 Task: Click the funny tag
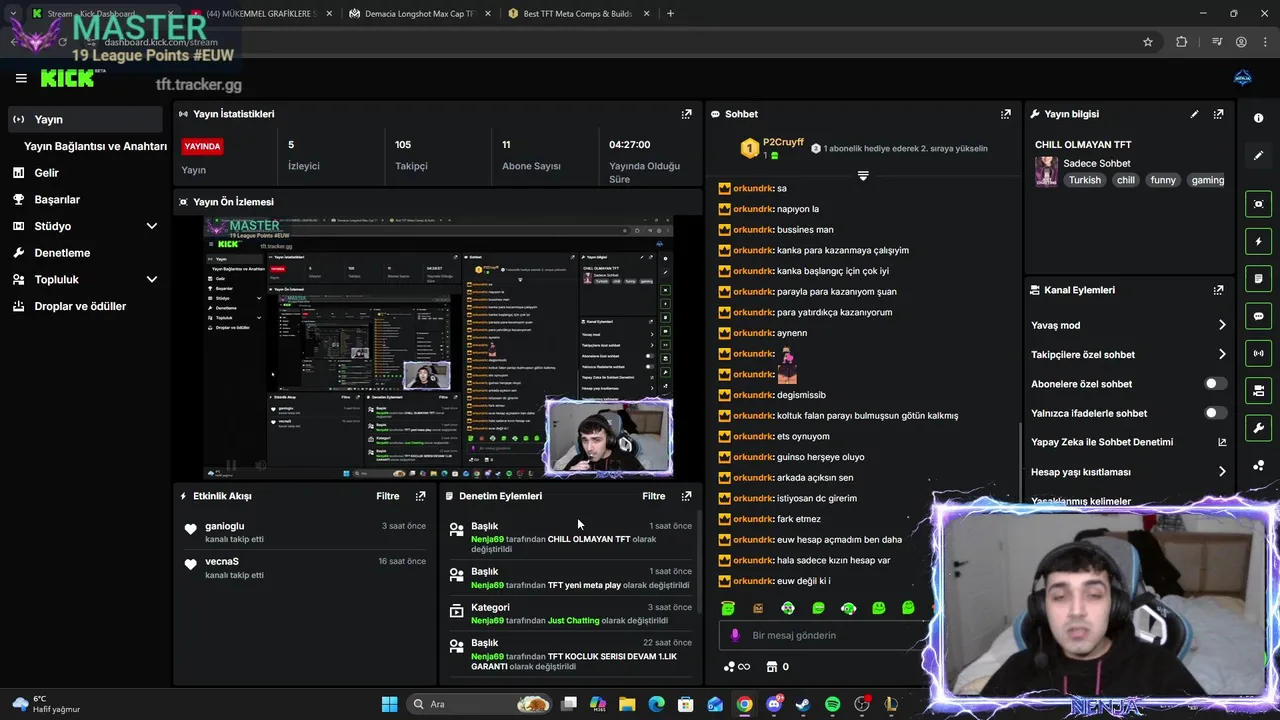coord(1163,180)
